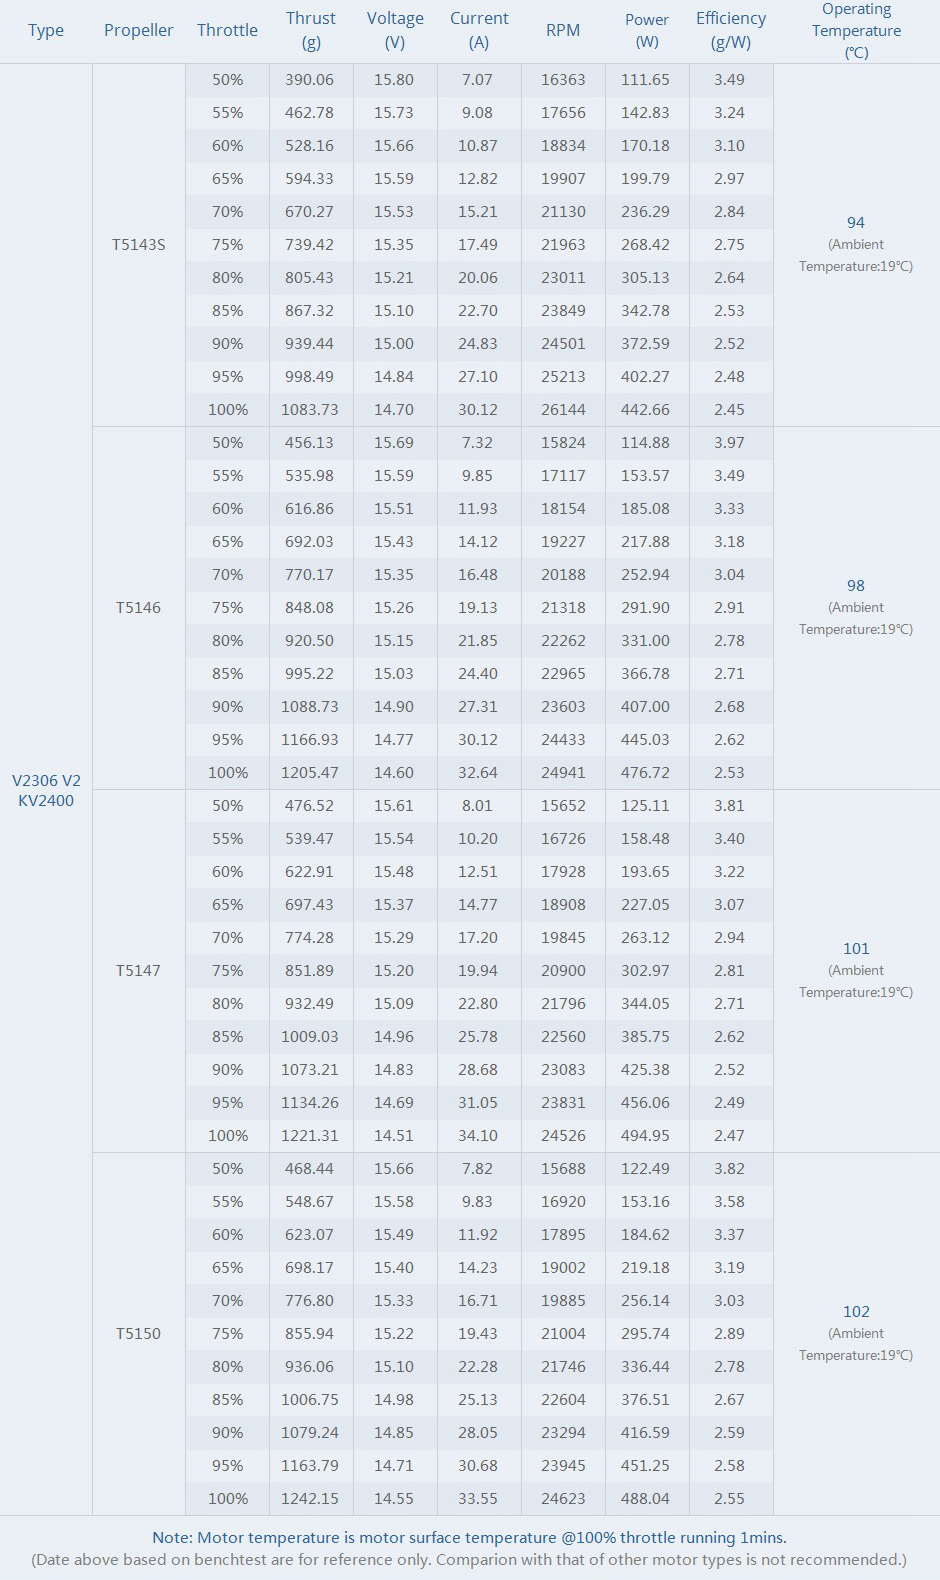The width and height of the screenshot is (940, 1580).
Task: Click the Current (A) column header
Action: click(479, 31)
